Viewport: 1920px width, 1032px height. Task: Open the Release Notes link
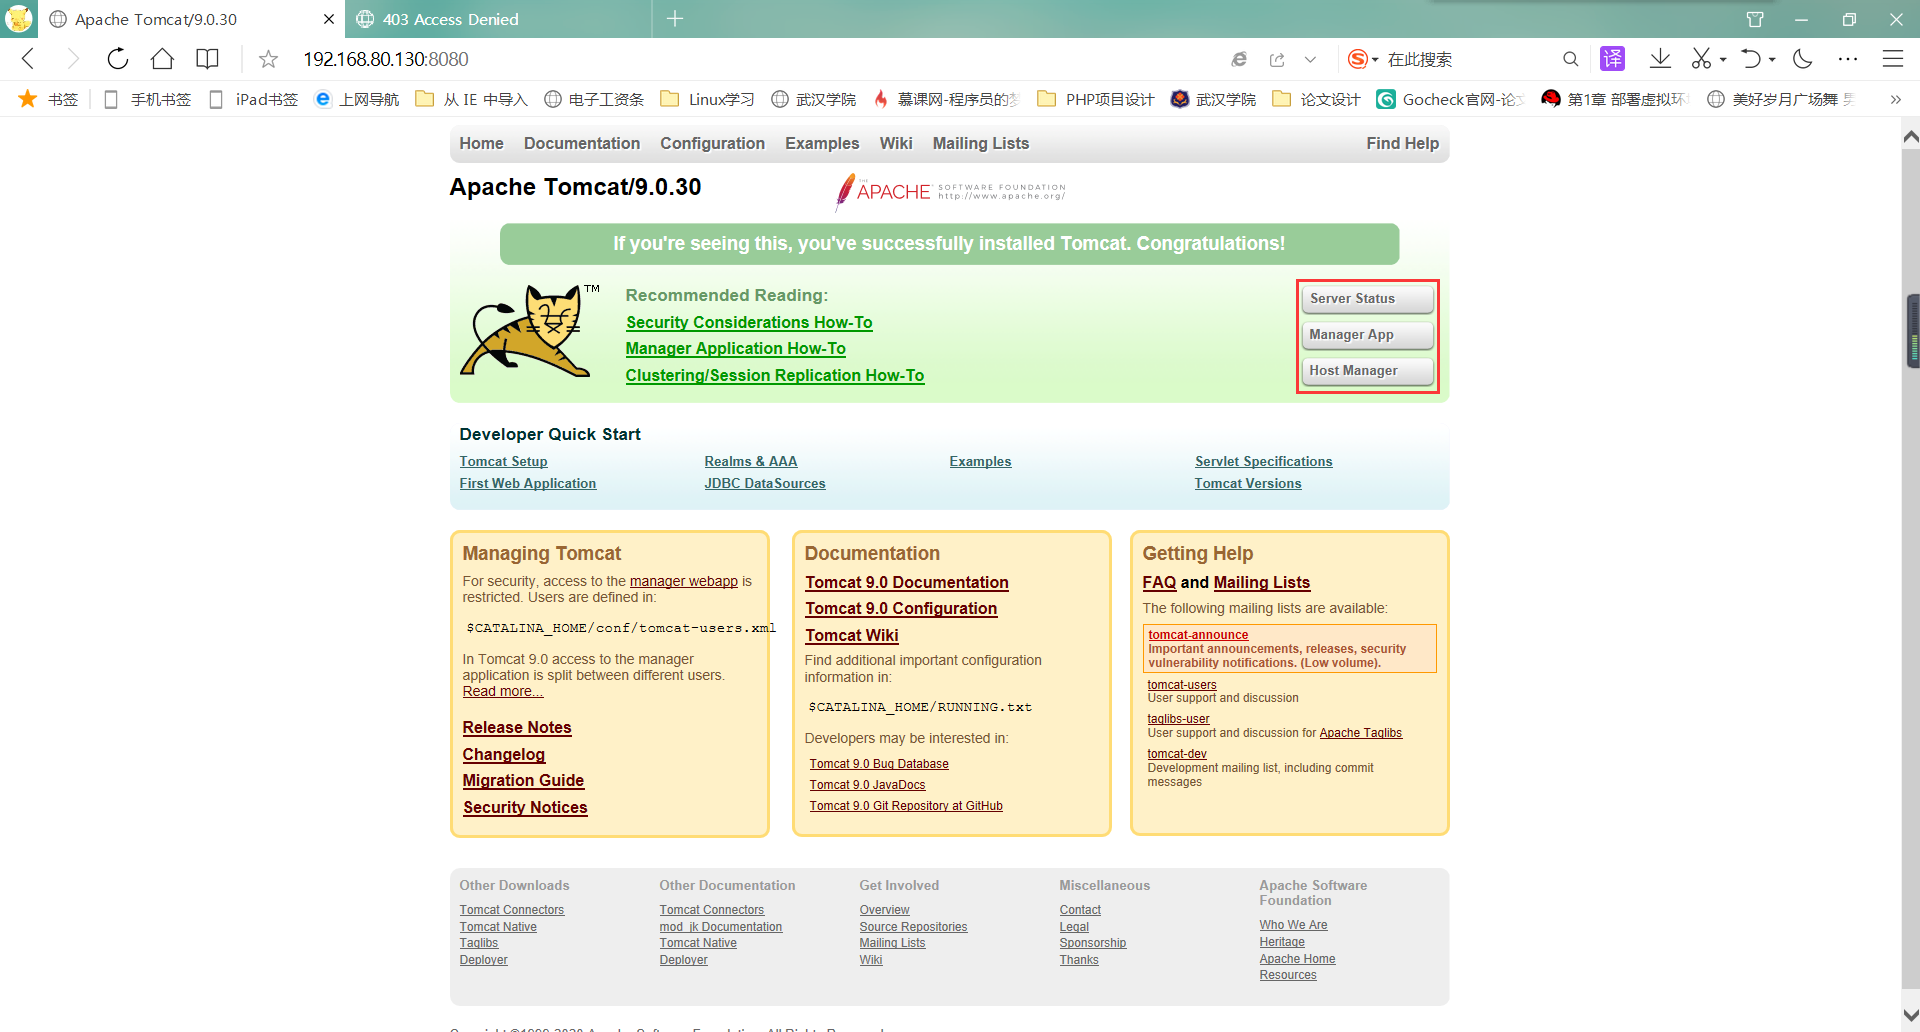[517, 727]
